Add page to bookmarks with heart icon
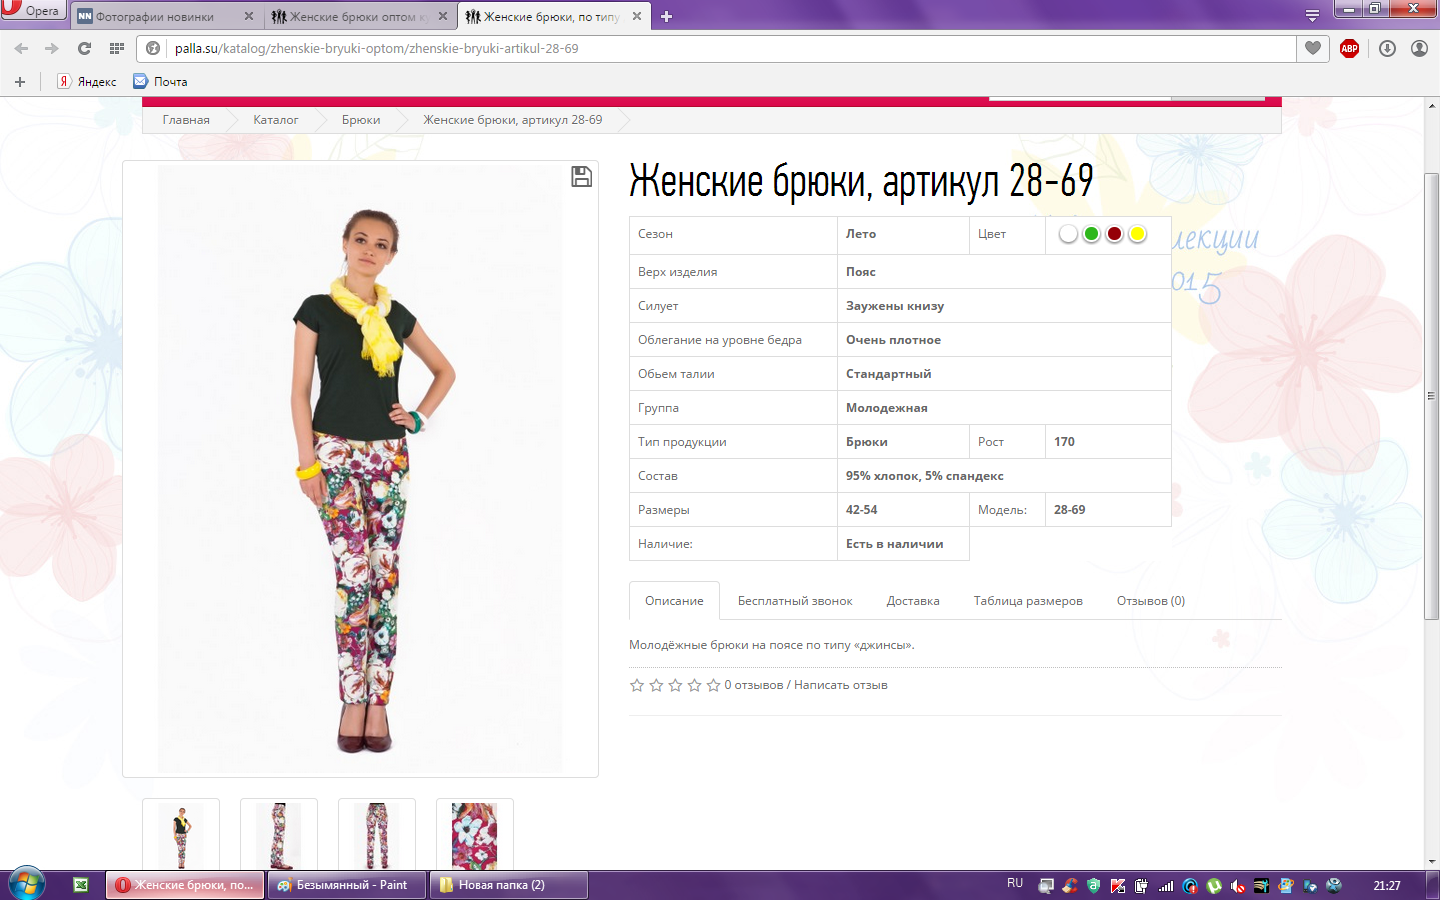 tap(1313, 48)
